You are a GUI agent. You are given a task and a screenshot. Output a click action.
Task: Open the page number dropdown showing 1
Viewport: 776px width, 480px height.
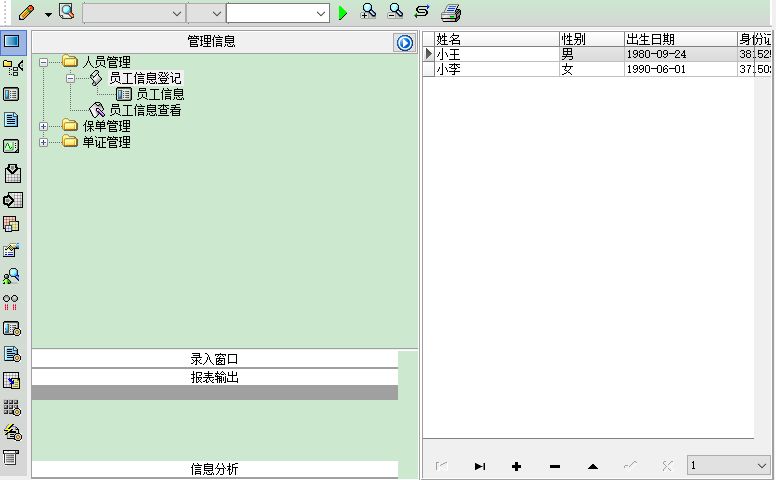tap(728, 465)
